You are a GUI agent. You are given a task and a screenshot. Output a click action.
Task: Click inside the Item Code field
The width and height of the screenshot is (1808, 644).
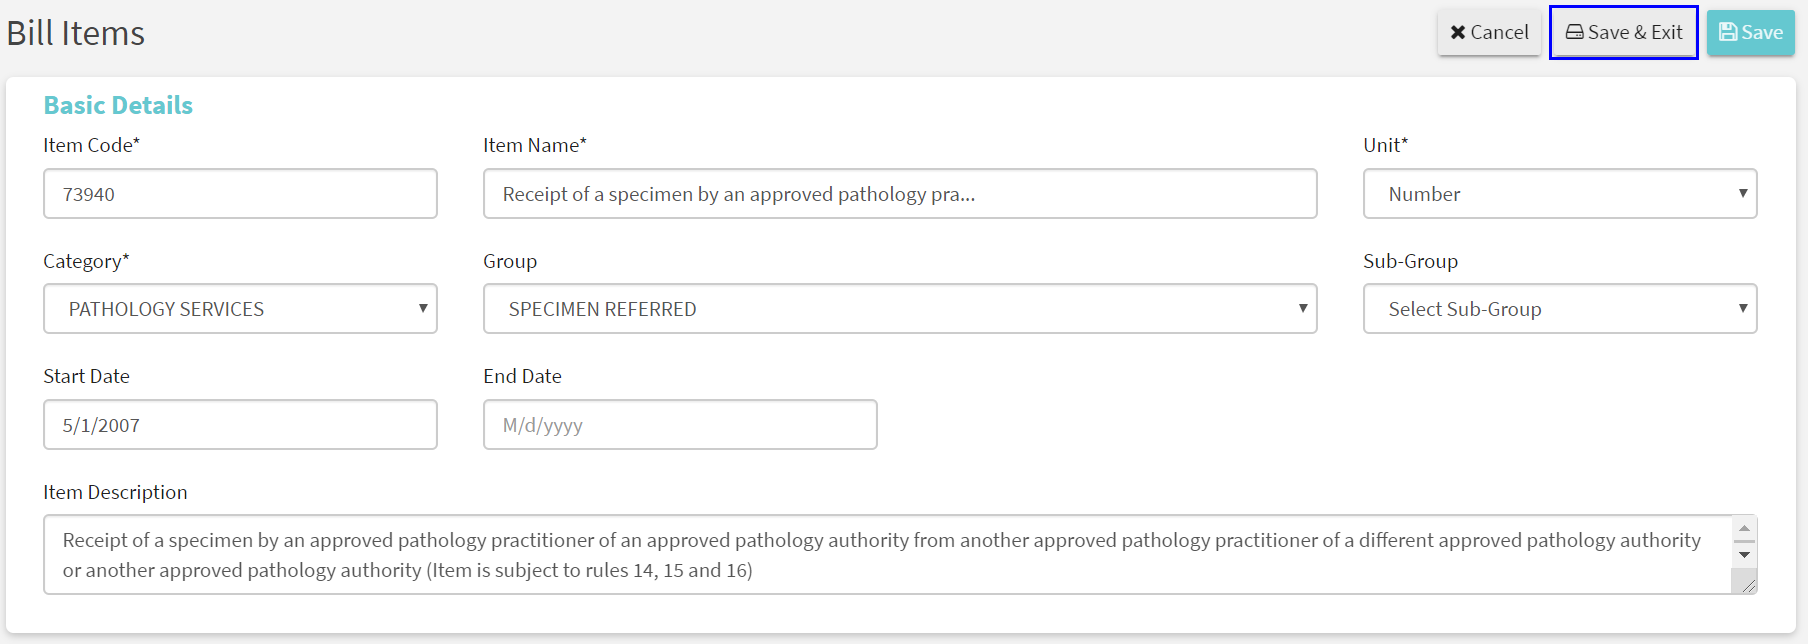pos(240,193)
